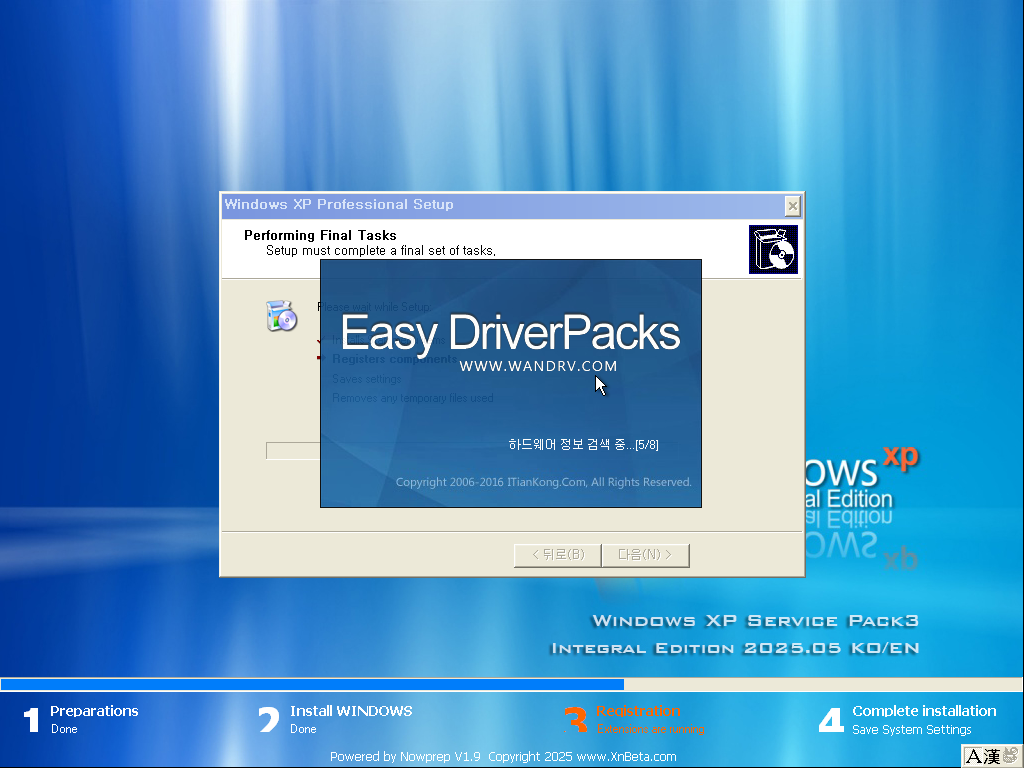Click the WWW.WANDRV.COM link text
1024x768 pixels.
[x=538, y=366]
